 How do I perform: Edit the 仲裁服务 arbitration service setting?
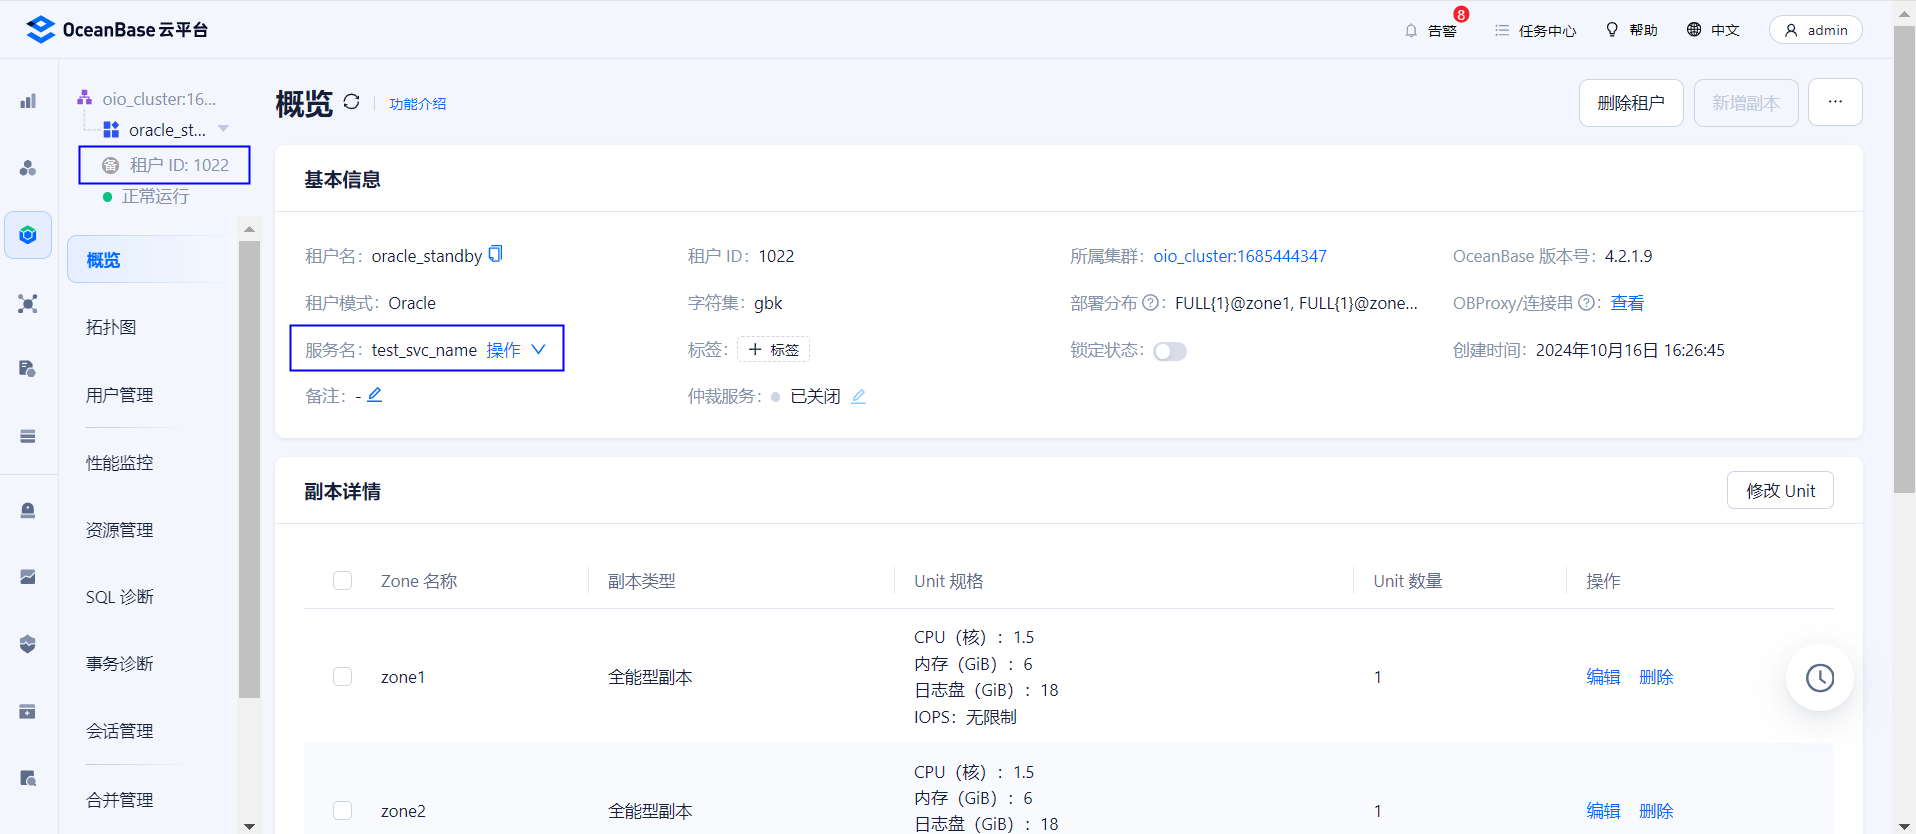coord(858,396)
